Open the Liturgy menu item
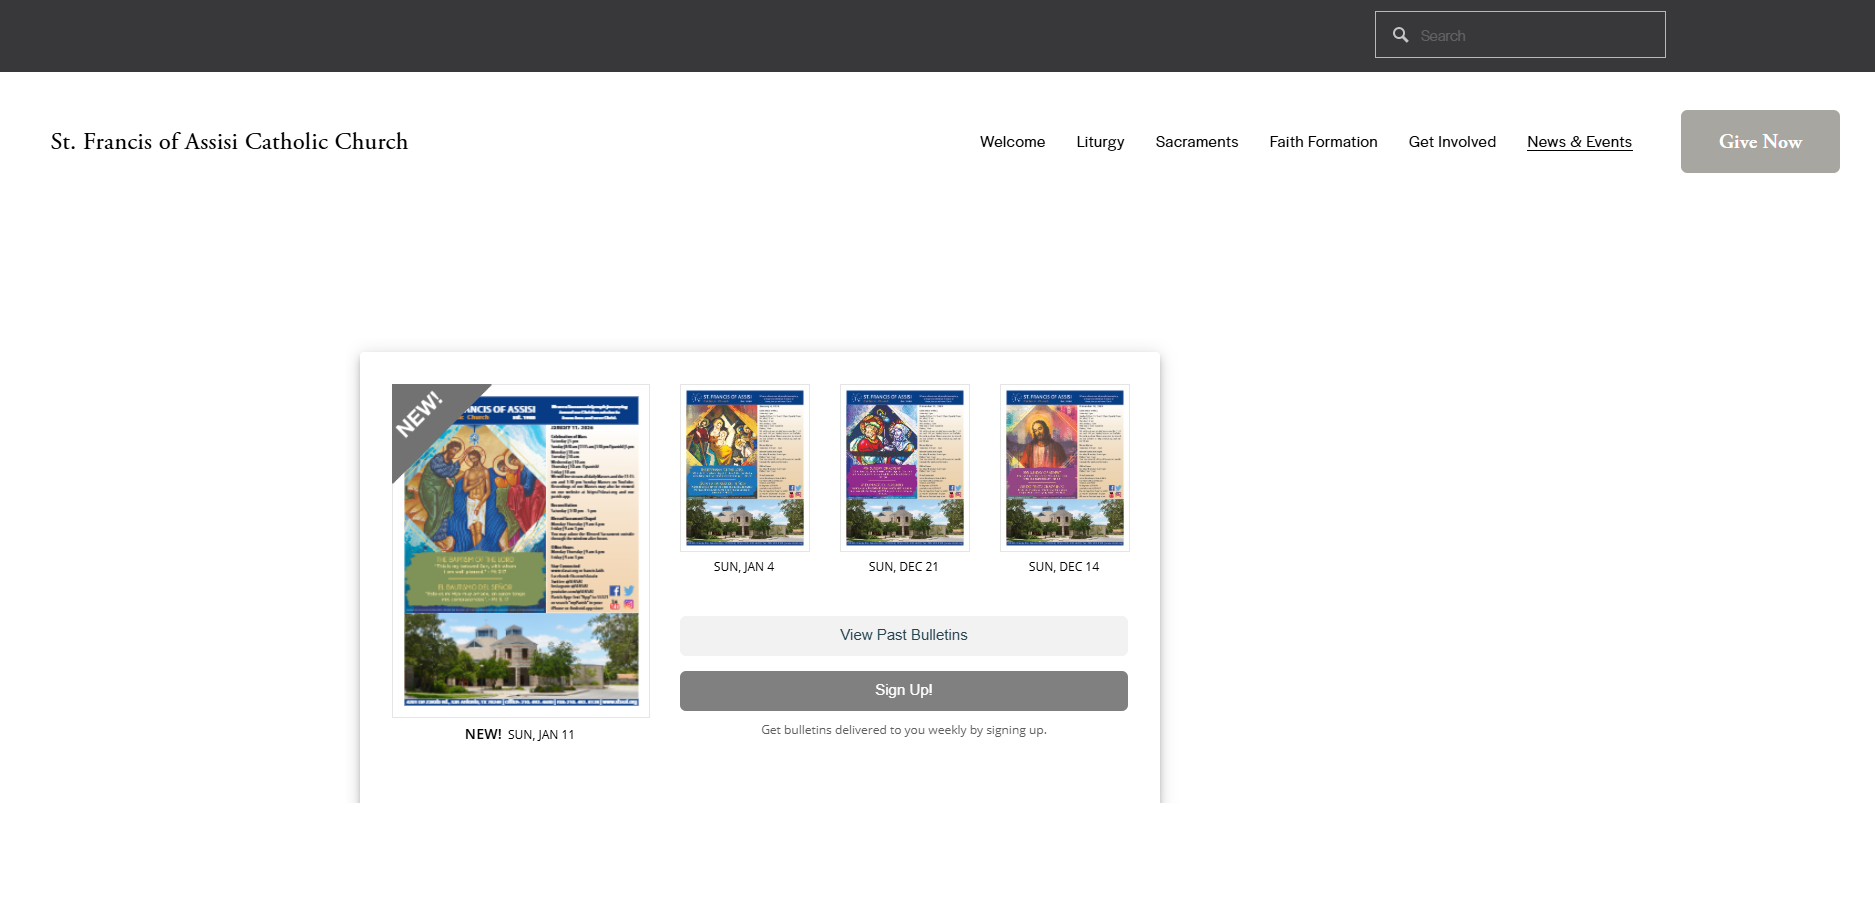 1100,142
